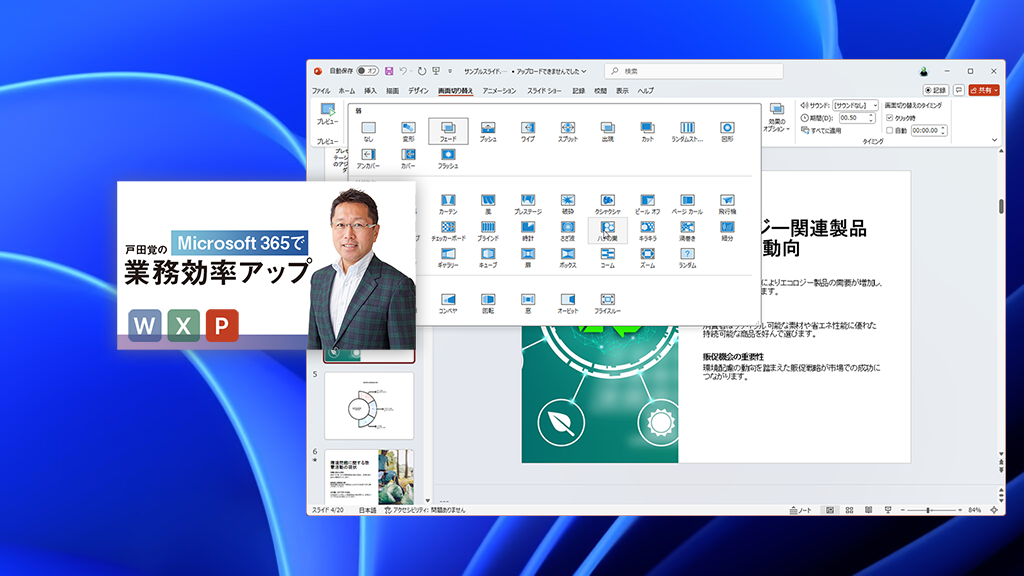Choose the 変形 (Morph) transition
Viewport: 1024px width, 576px height.
pyautogui.click(x=408, y=131)
